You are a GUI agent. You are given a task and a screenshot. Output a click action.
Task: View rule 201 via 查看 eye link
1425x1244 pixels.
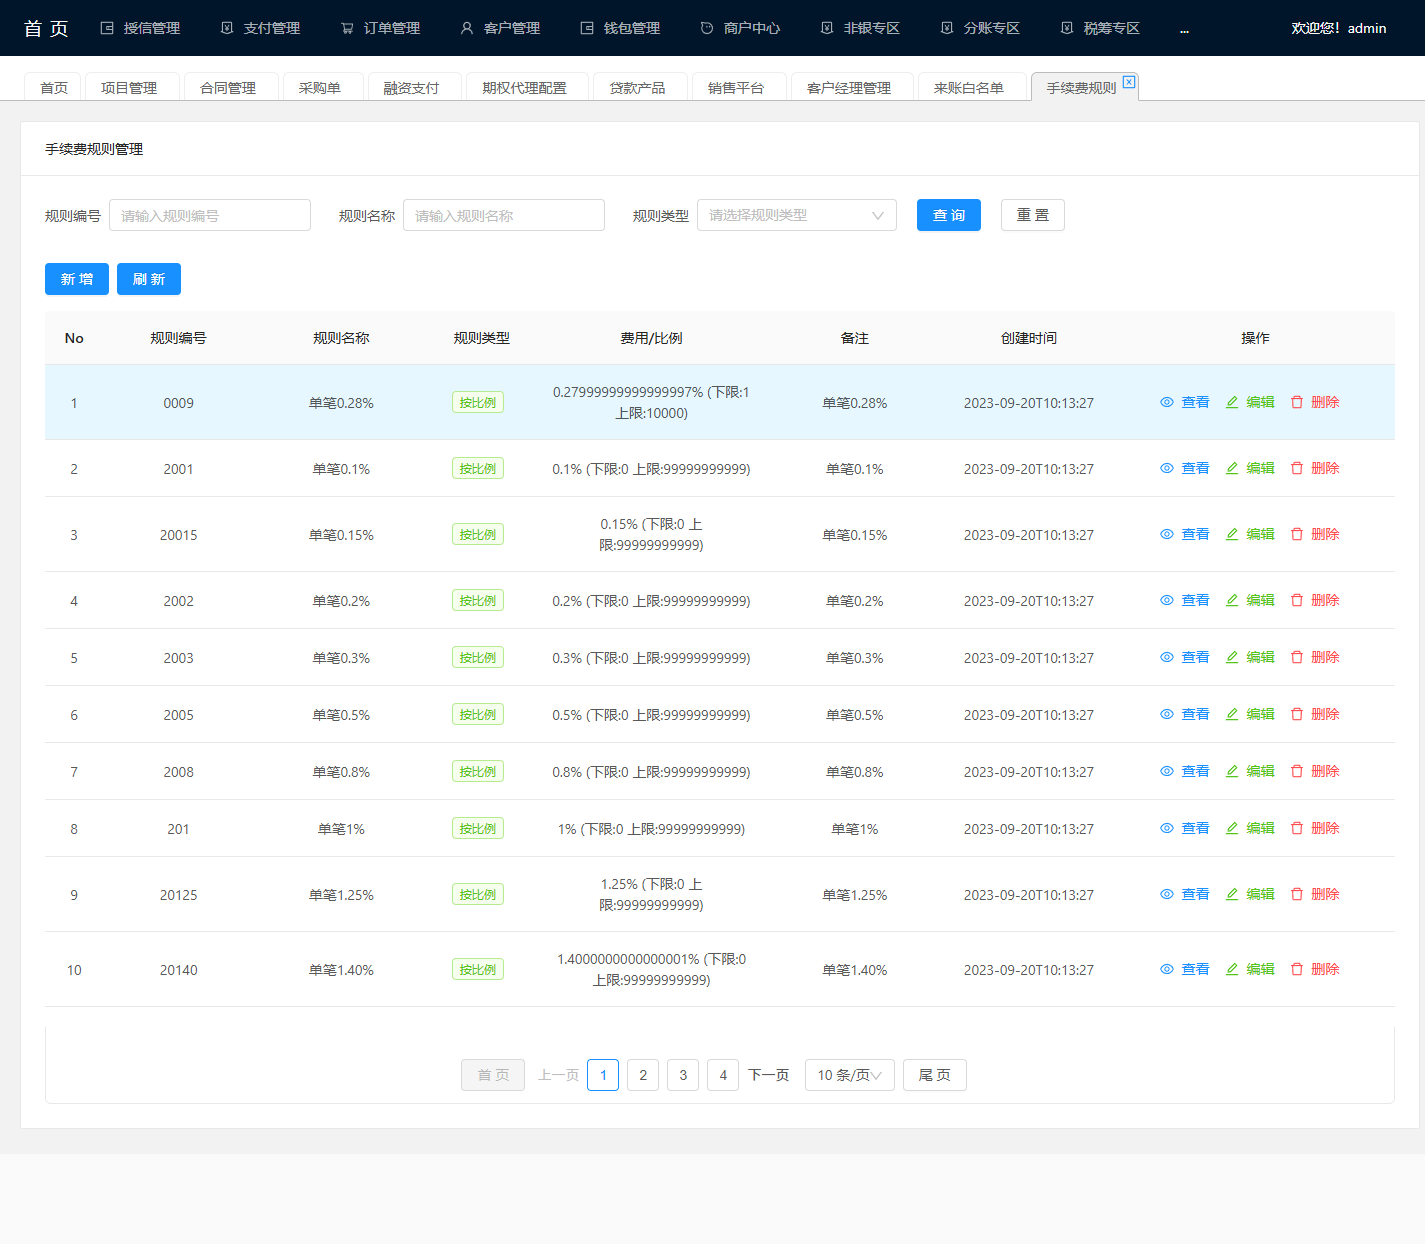tap(1185, 828)
